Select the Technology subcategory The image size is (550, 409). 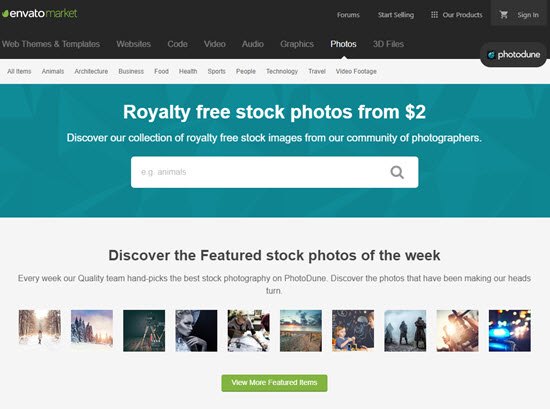pos(282,71)
